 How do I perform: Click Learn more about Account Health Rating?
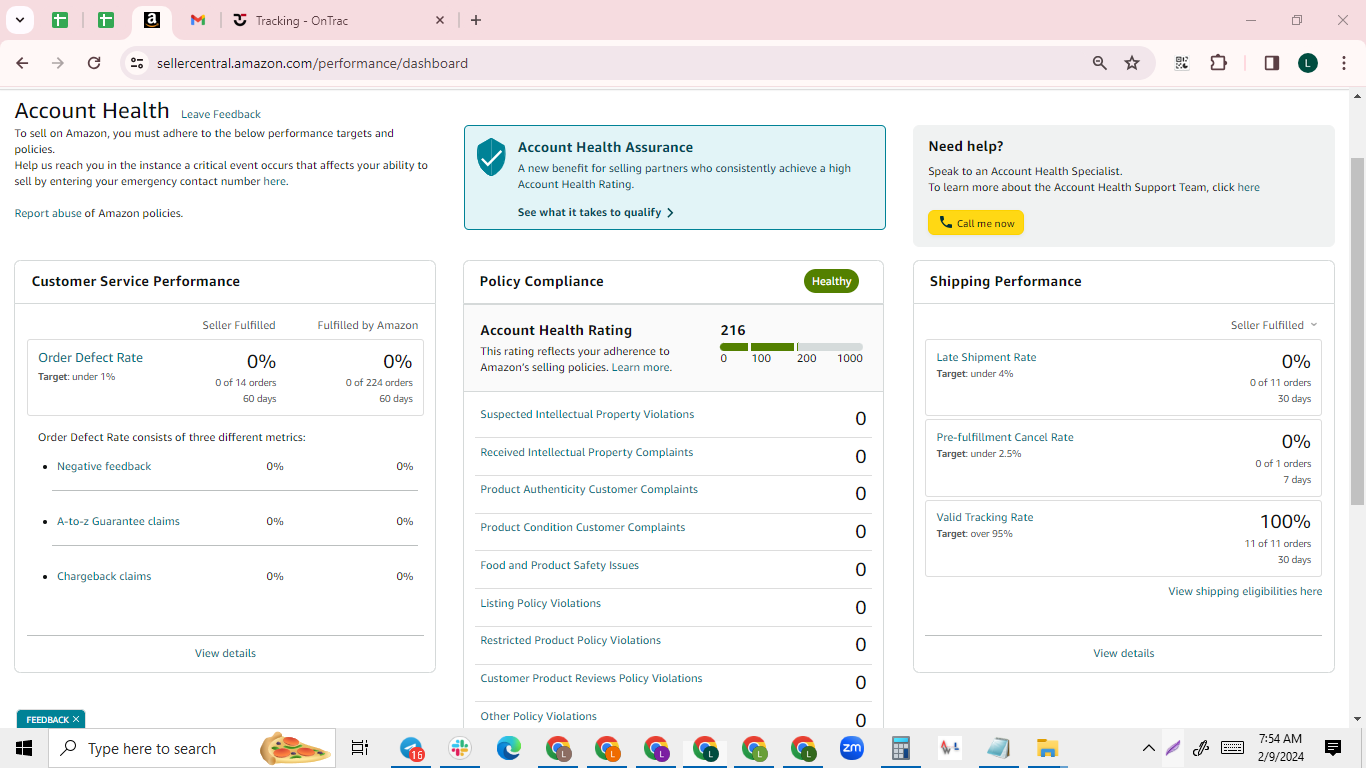pyautogui.click(x=641, y=367)
